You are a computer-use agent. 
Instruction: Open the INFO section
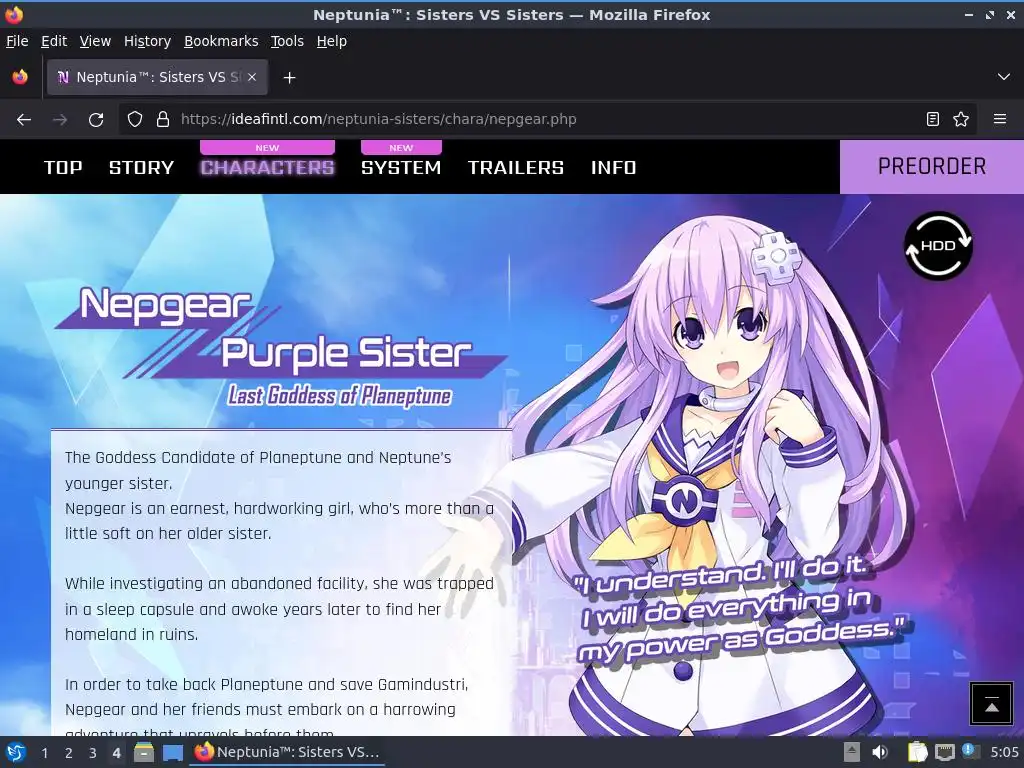pyautogui.click(x=613, y=168)
